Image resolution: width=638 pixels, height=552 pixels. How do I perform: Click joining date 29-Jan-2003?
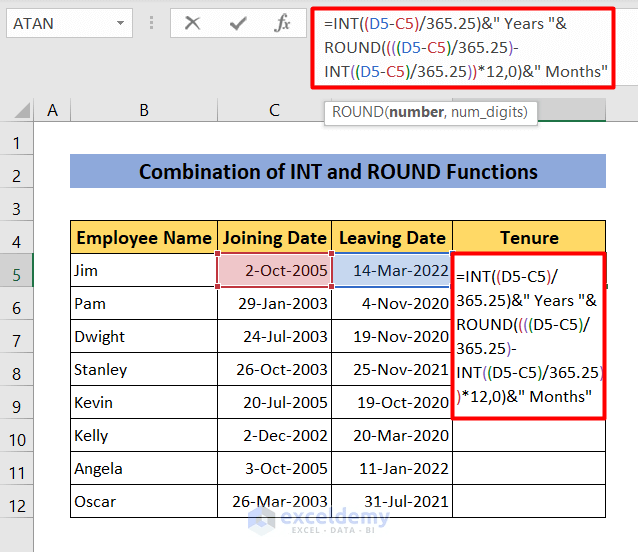275,303
